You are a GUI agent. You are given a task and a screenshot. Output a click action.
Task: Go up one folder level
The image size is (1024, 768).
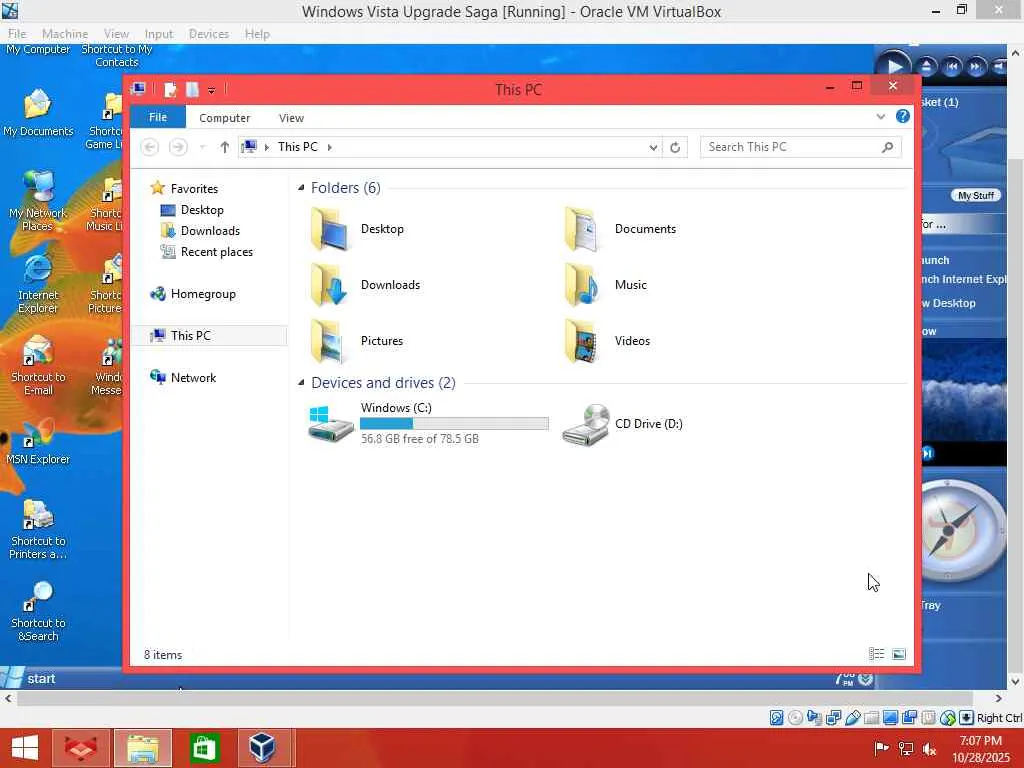(225, 148)
